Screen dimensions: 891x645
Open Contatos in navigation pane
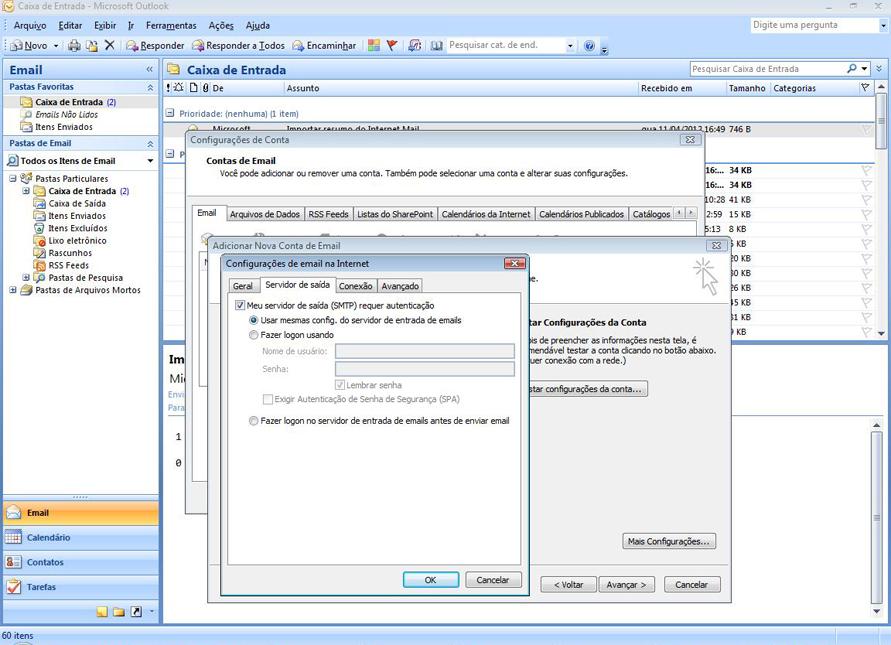click(81, 562)
